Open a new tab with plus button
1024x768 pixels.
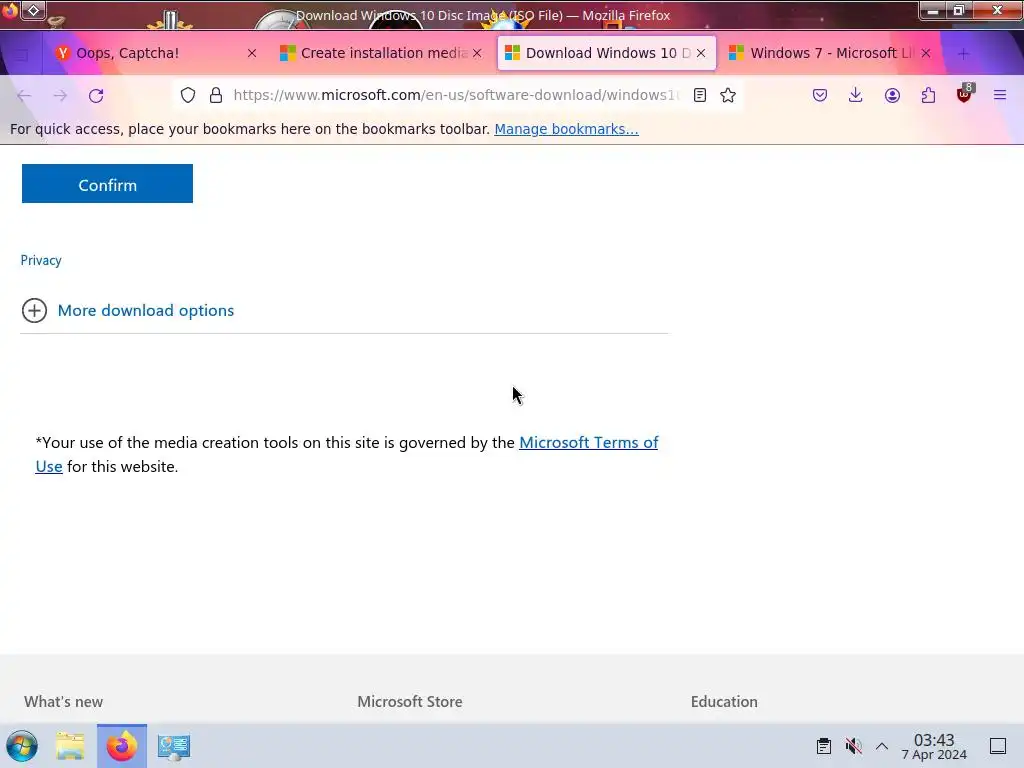[963, 54]
